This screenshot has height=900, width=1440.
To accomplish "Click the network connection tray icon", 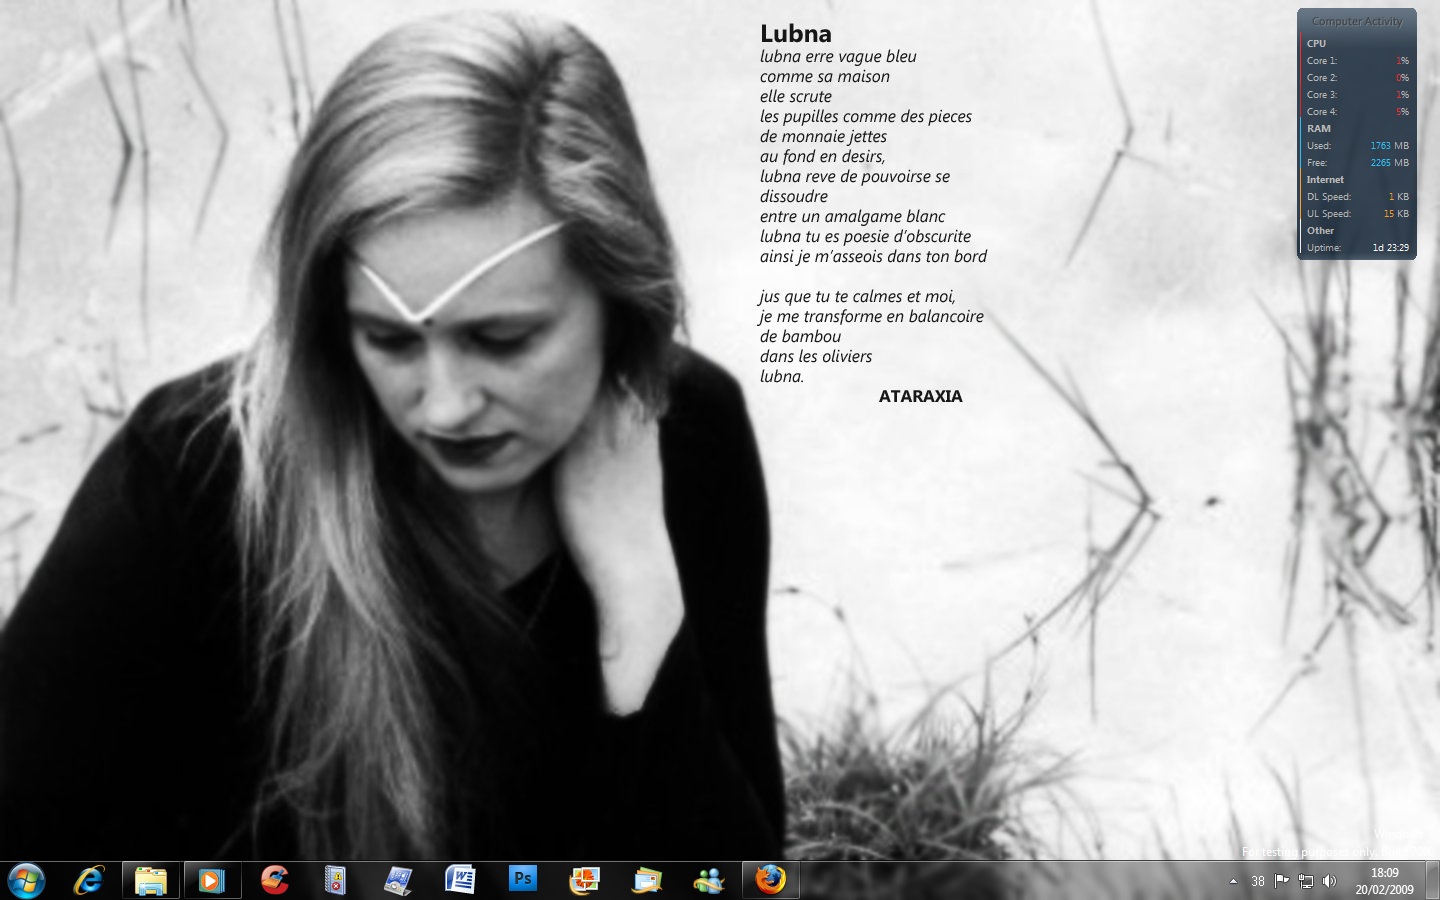I will [x=1306, y=881].
